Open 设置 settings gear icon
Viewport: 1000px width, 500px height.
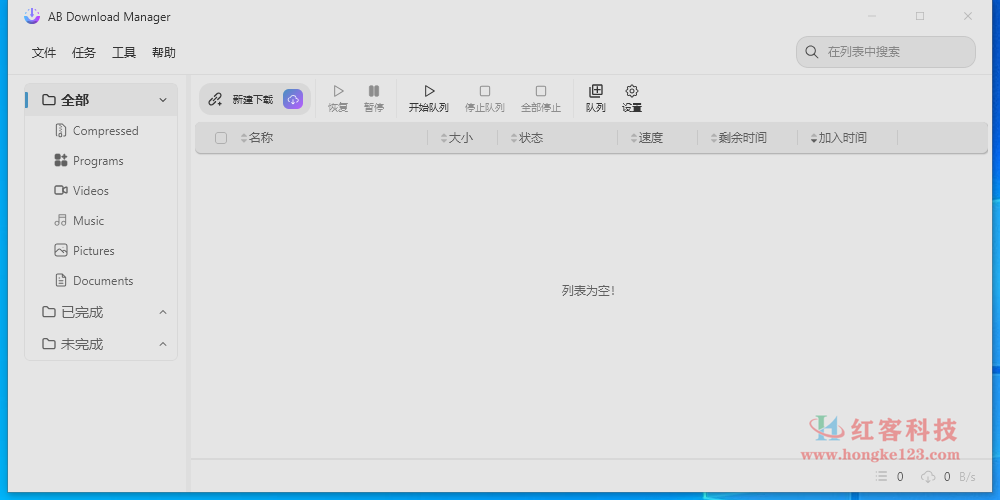632,91
